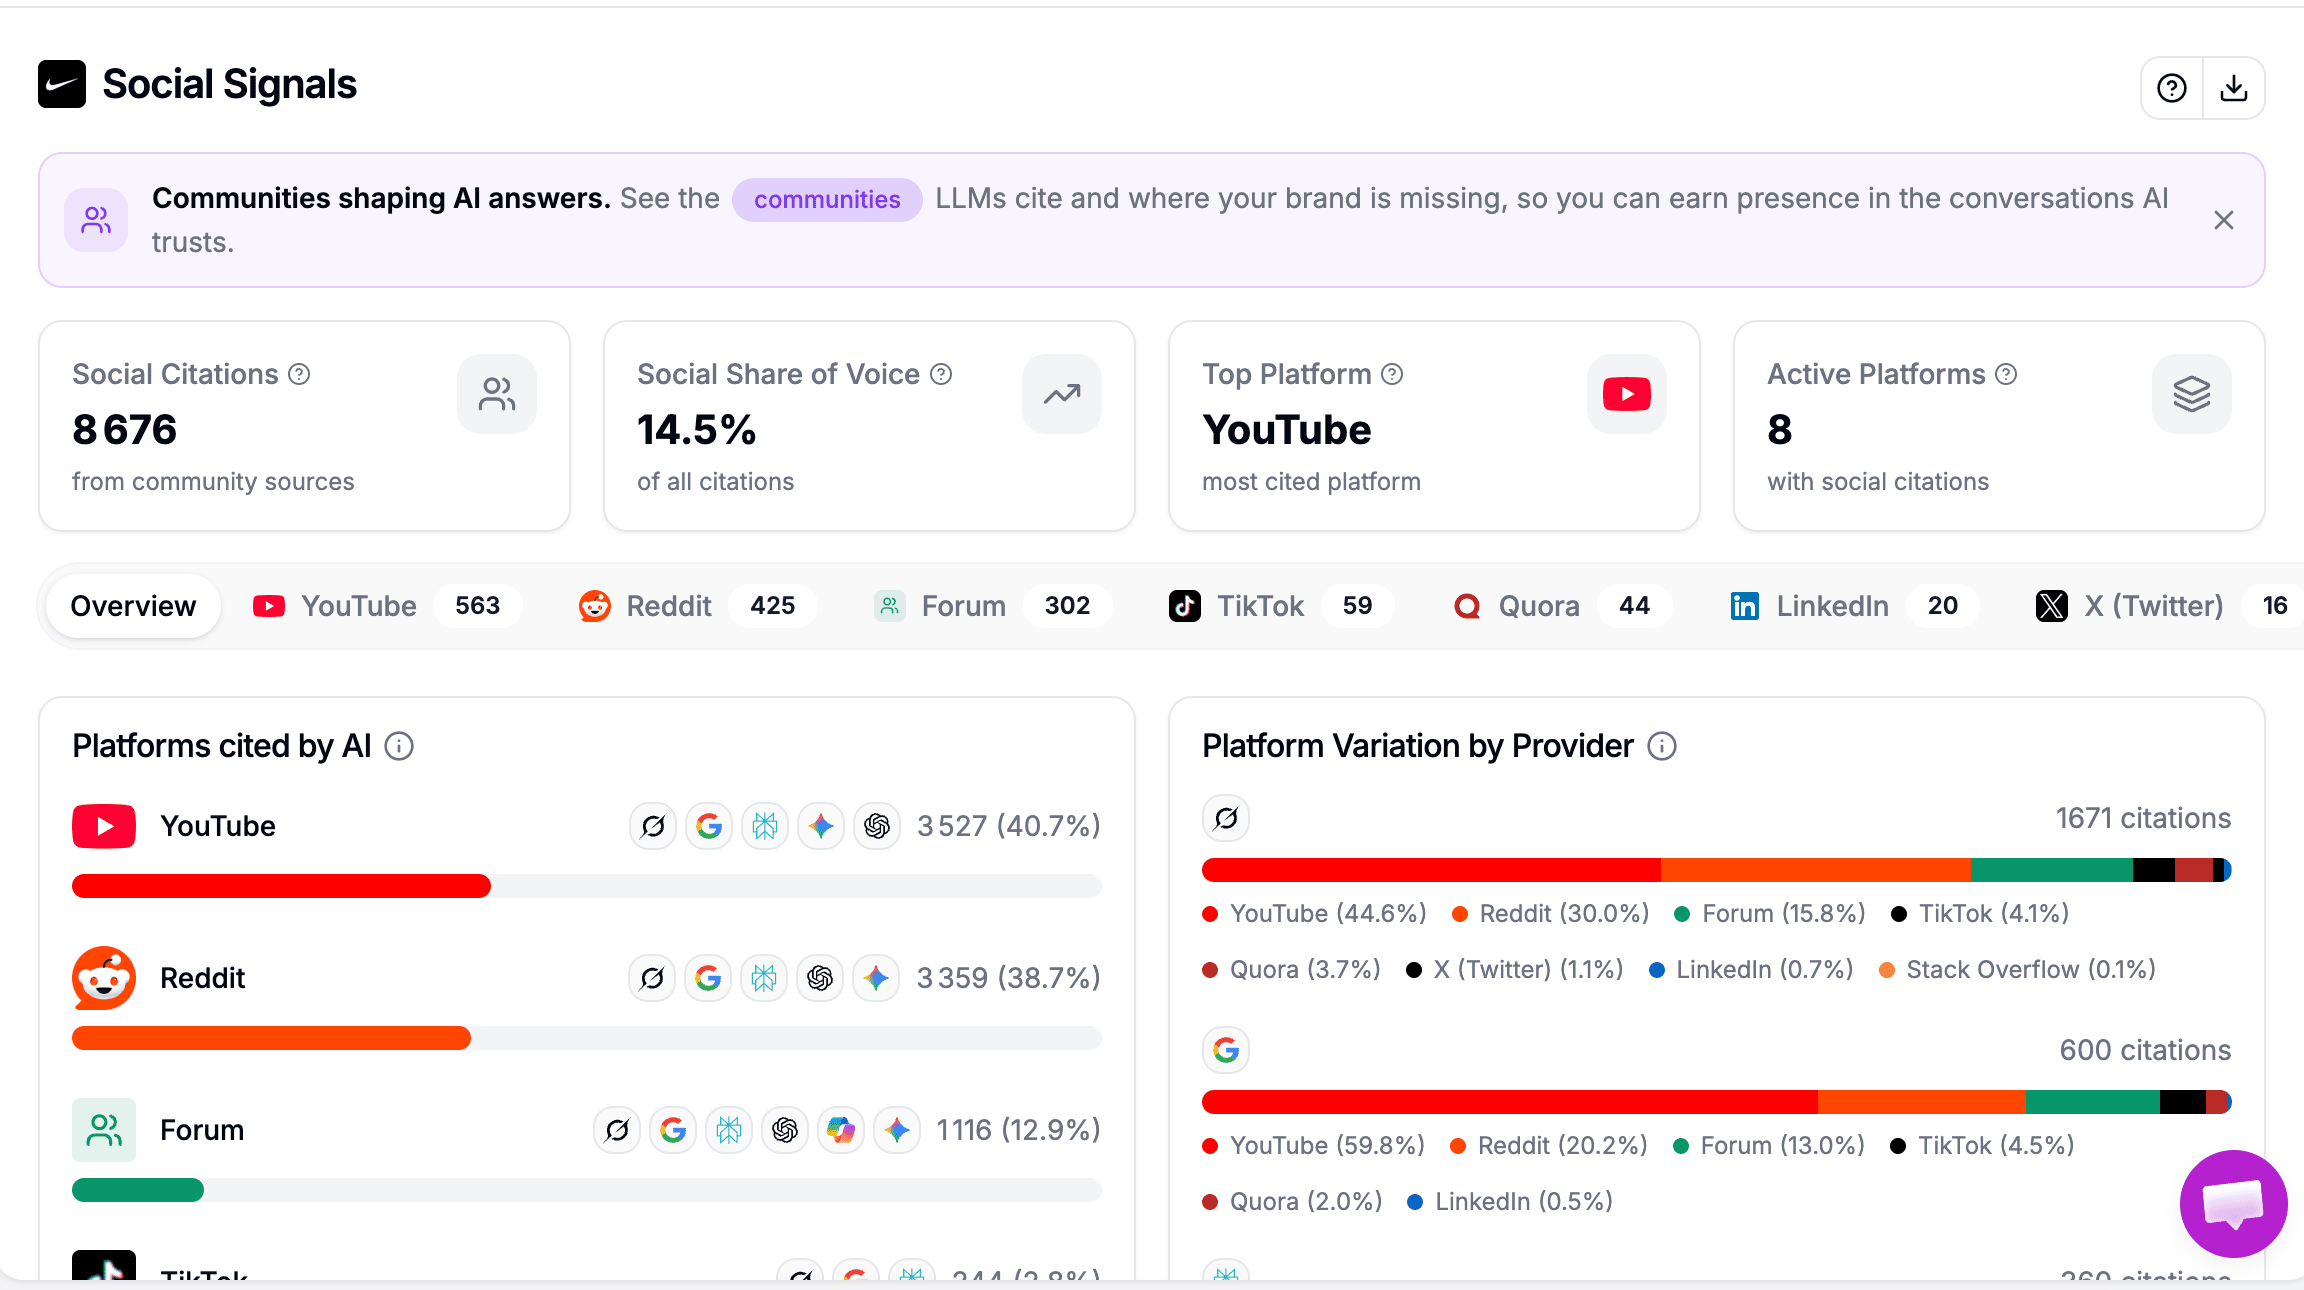Viewport: 2304px width, 1290px height.
Task: Switch to the Forum tab
Action: (991, 606)
